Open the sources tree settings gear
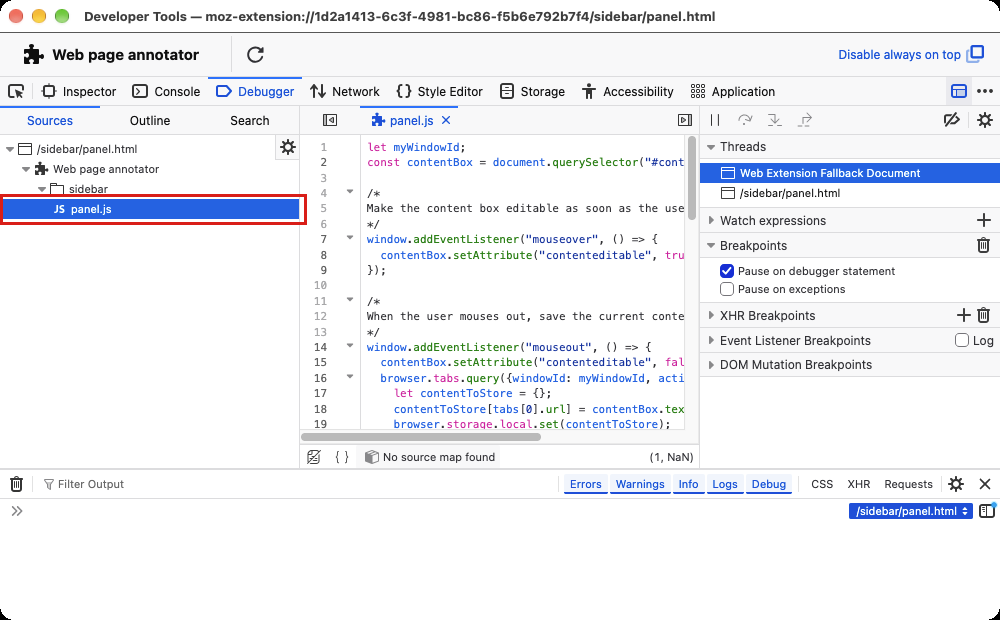 pyautogui.click(x=288, y=147)
